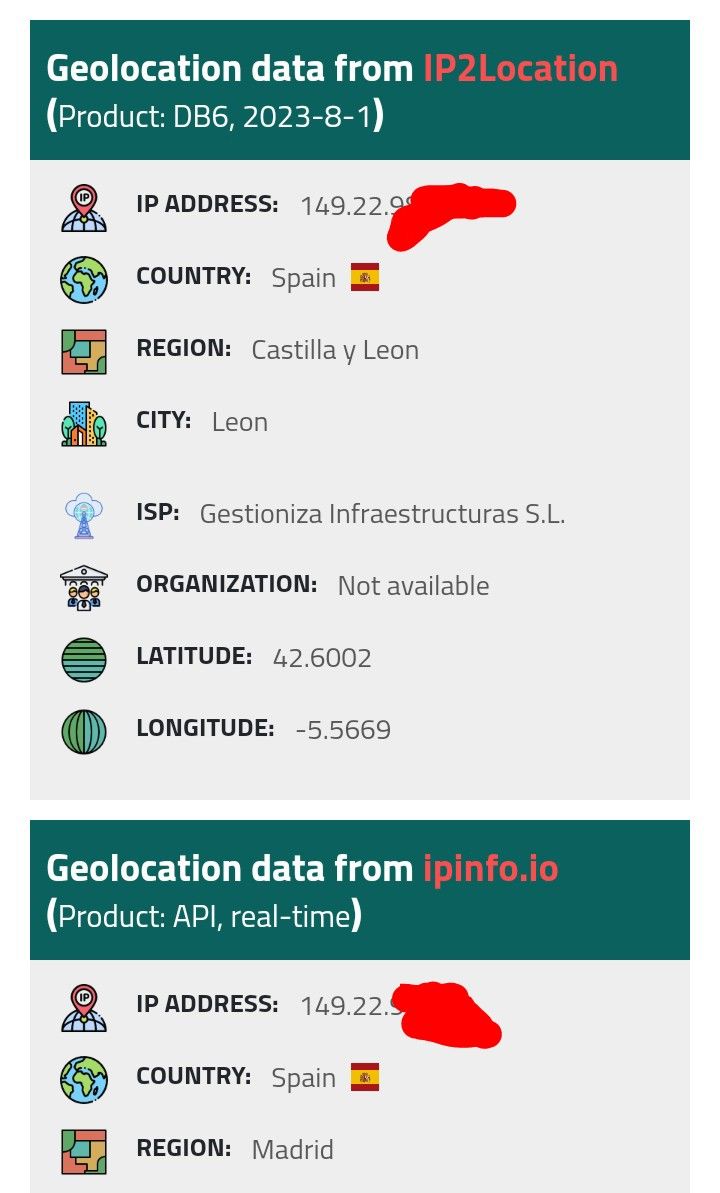The height and width of the screenshot is (1193, 720).
Task: Click the Product: DB6, 2023-8-1 subtitle
Action: coord(215,117)
